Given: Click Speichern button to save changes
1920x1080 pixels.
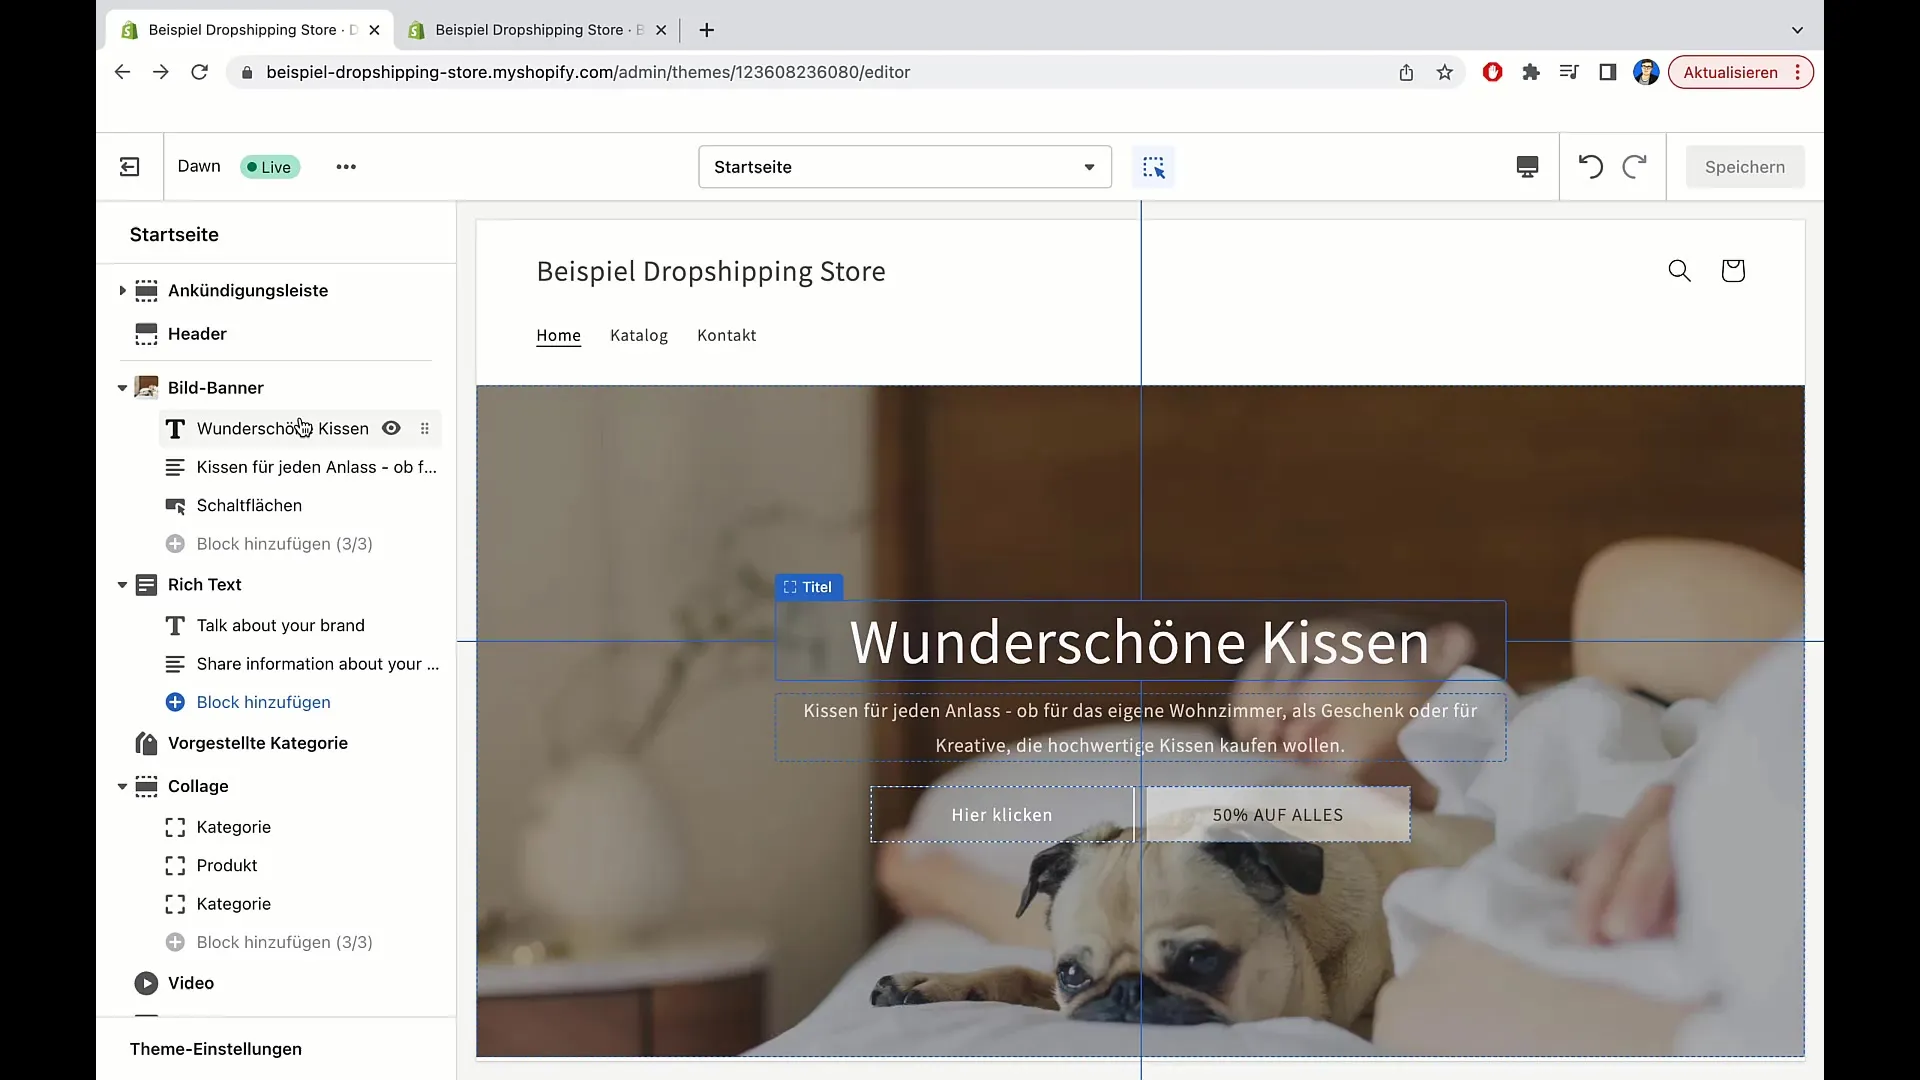Looking at the screenshot, I should click(x=1745, y=166).
